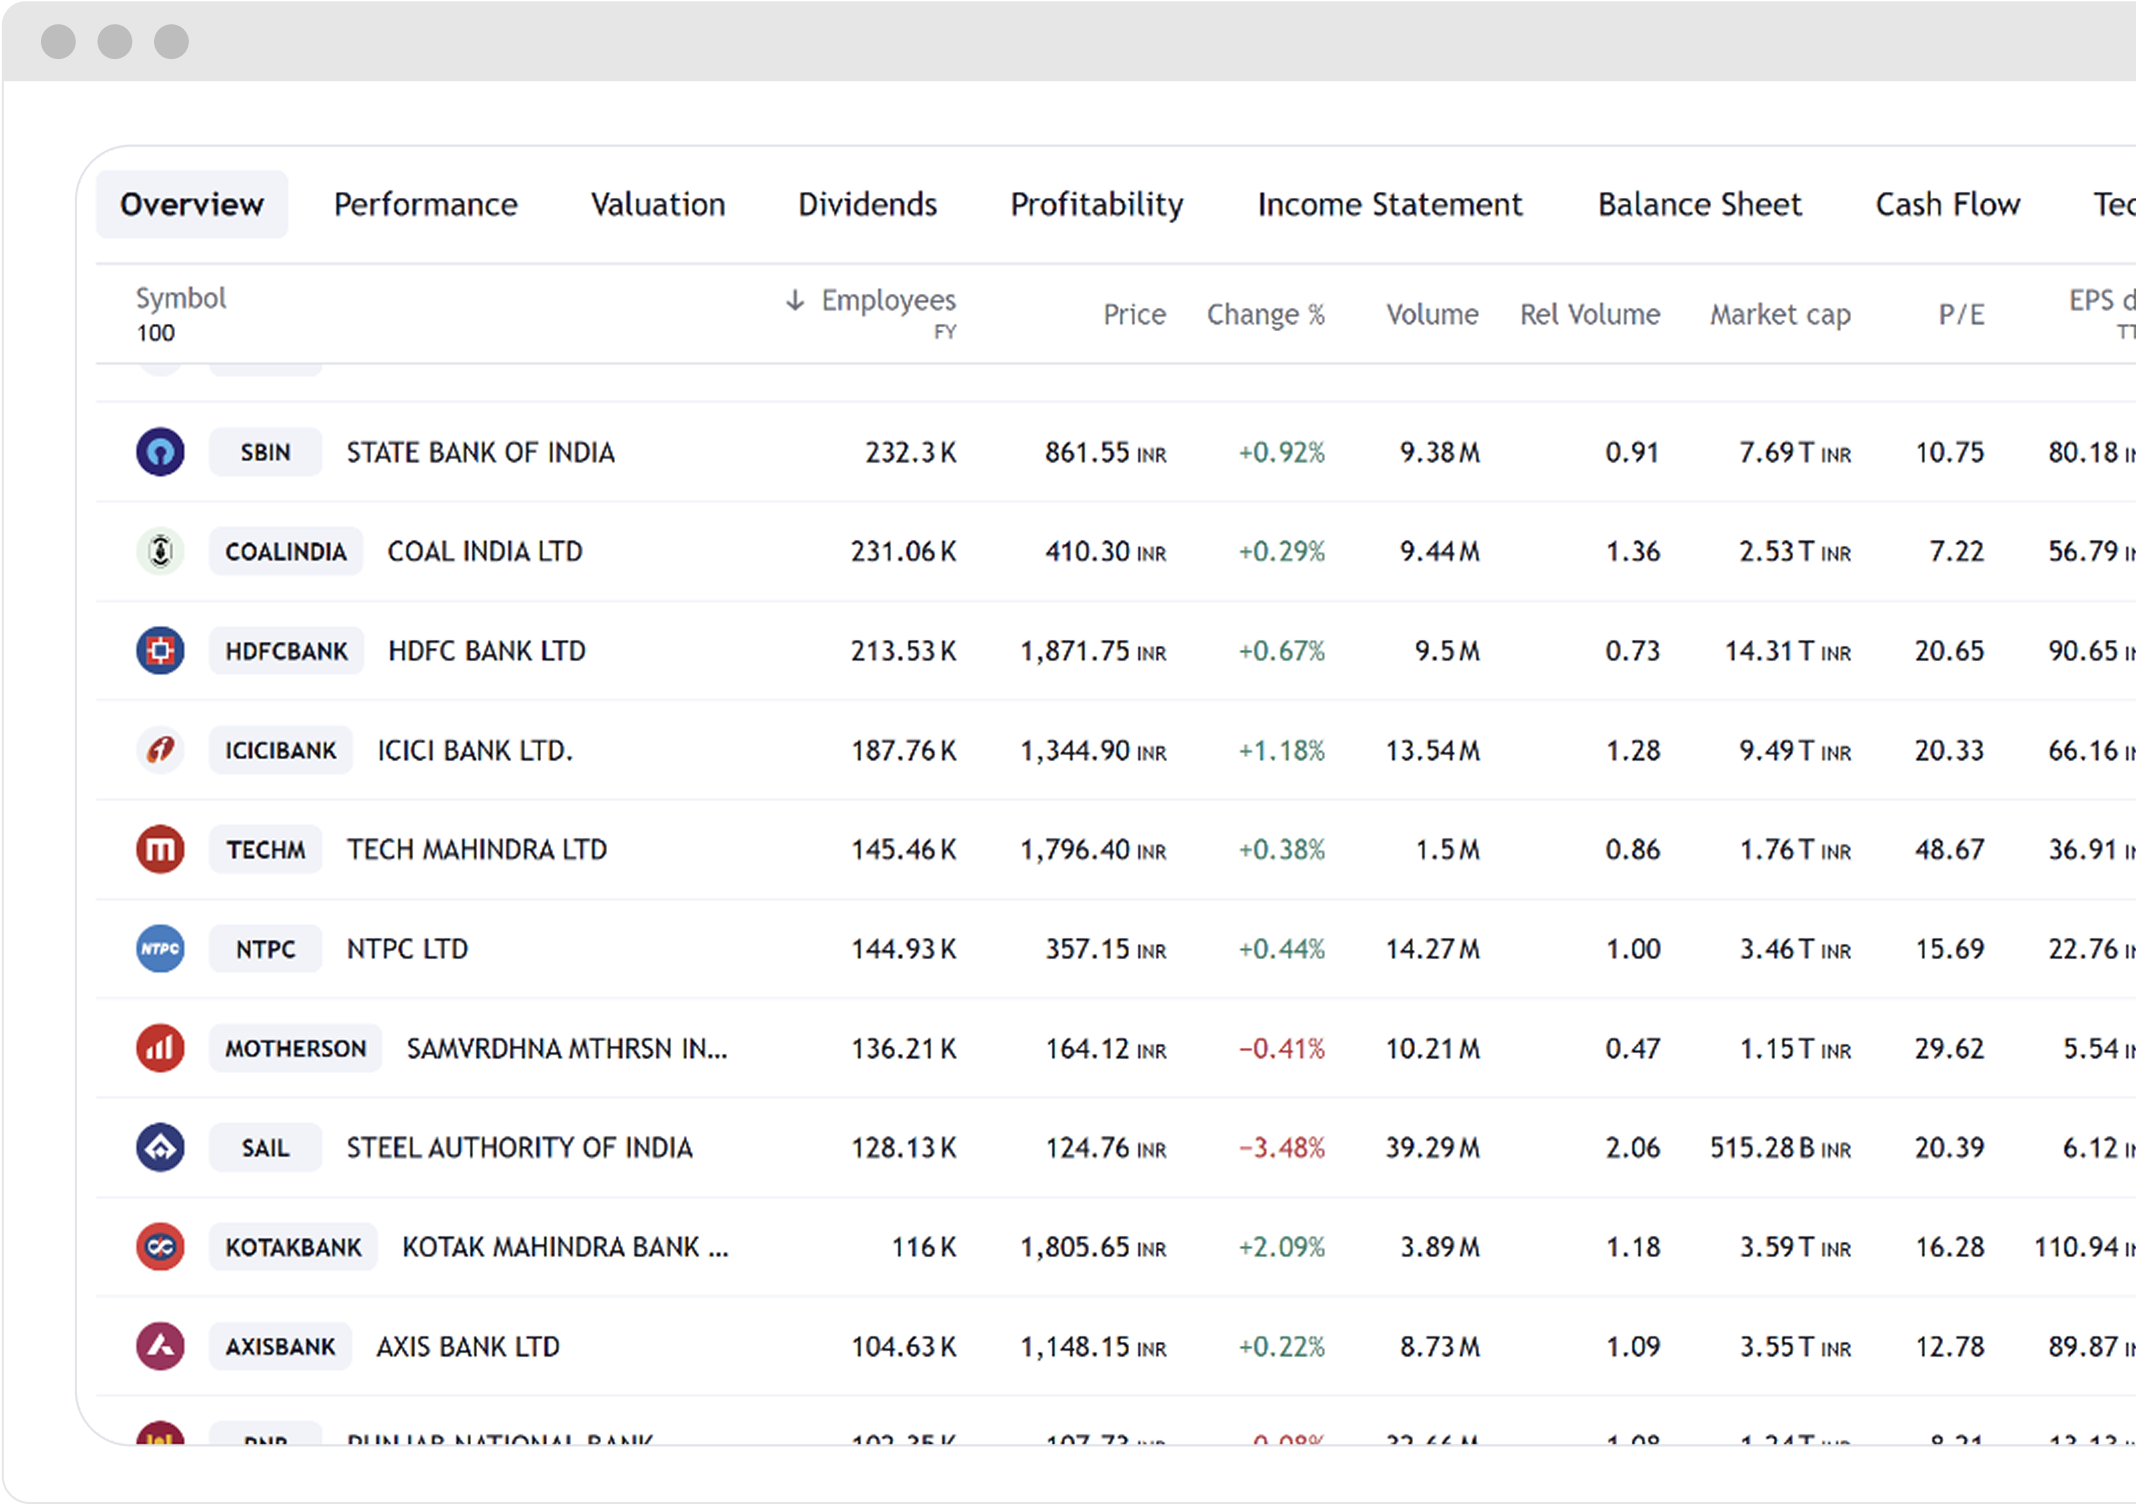This screenshot has width=2136, height=1504.
Task: Click the ICICI Bank logo icon
Action: [x=160, y=750]
